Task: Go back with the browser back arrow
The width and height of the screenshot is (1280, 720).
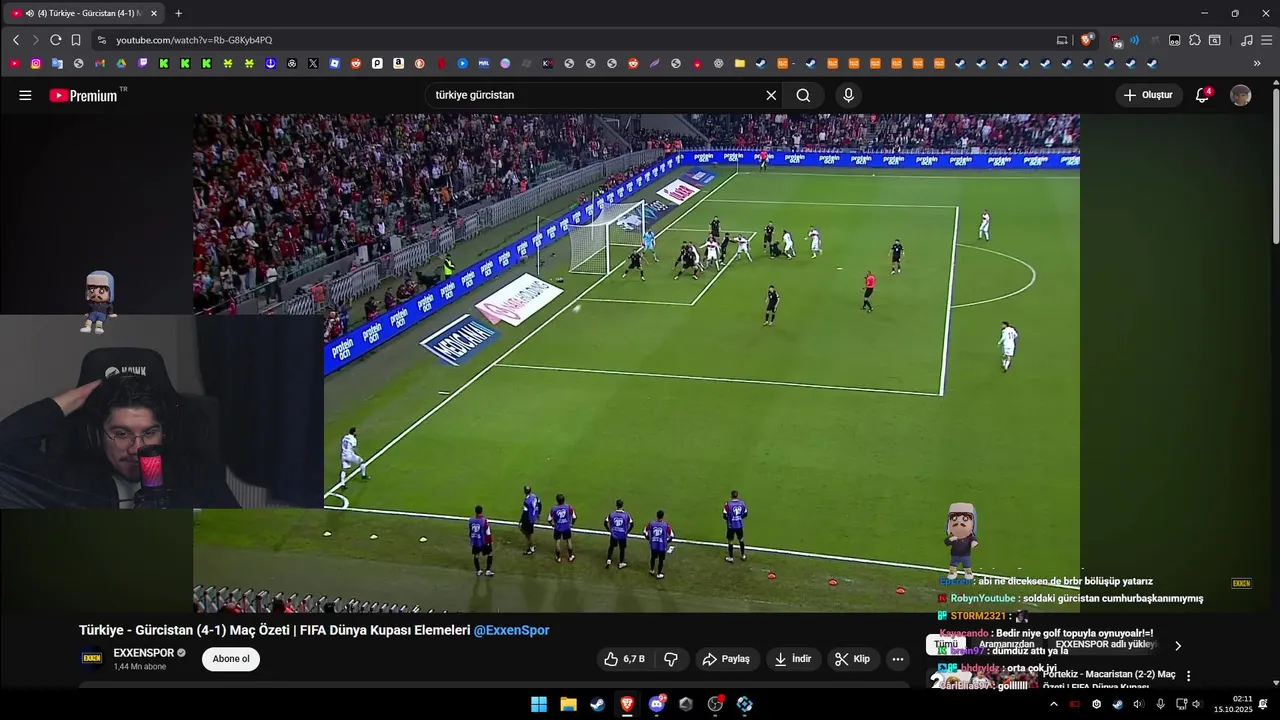Action: pos(16,40)
